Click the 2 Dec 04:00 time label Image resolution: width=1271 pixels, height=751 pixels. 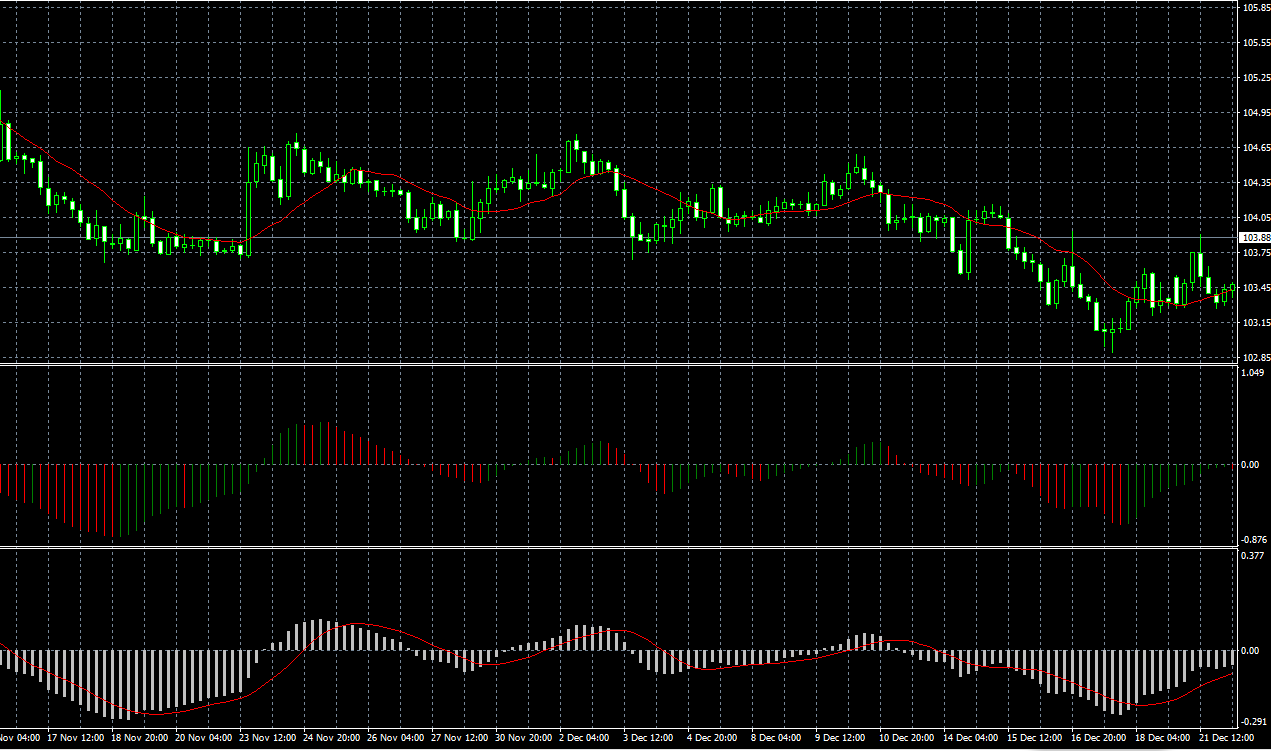tap(586, 739)
